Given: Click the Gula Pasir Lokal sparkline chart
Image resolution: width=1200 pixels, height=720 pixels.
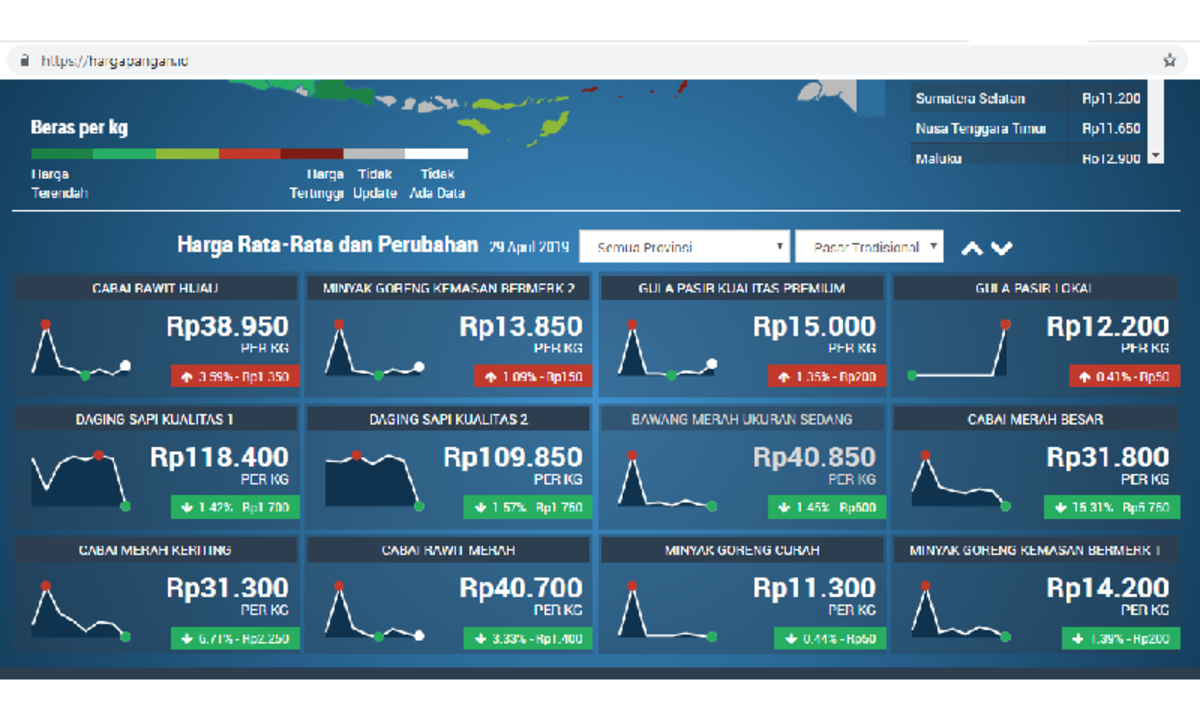Looking at the screenshot, I should click(959, 349).
